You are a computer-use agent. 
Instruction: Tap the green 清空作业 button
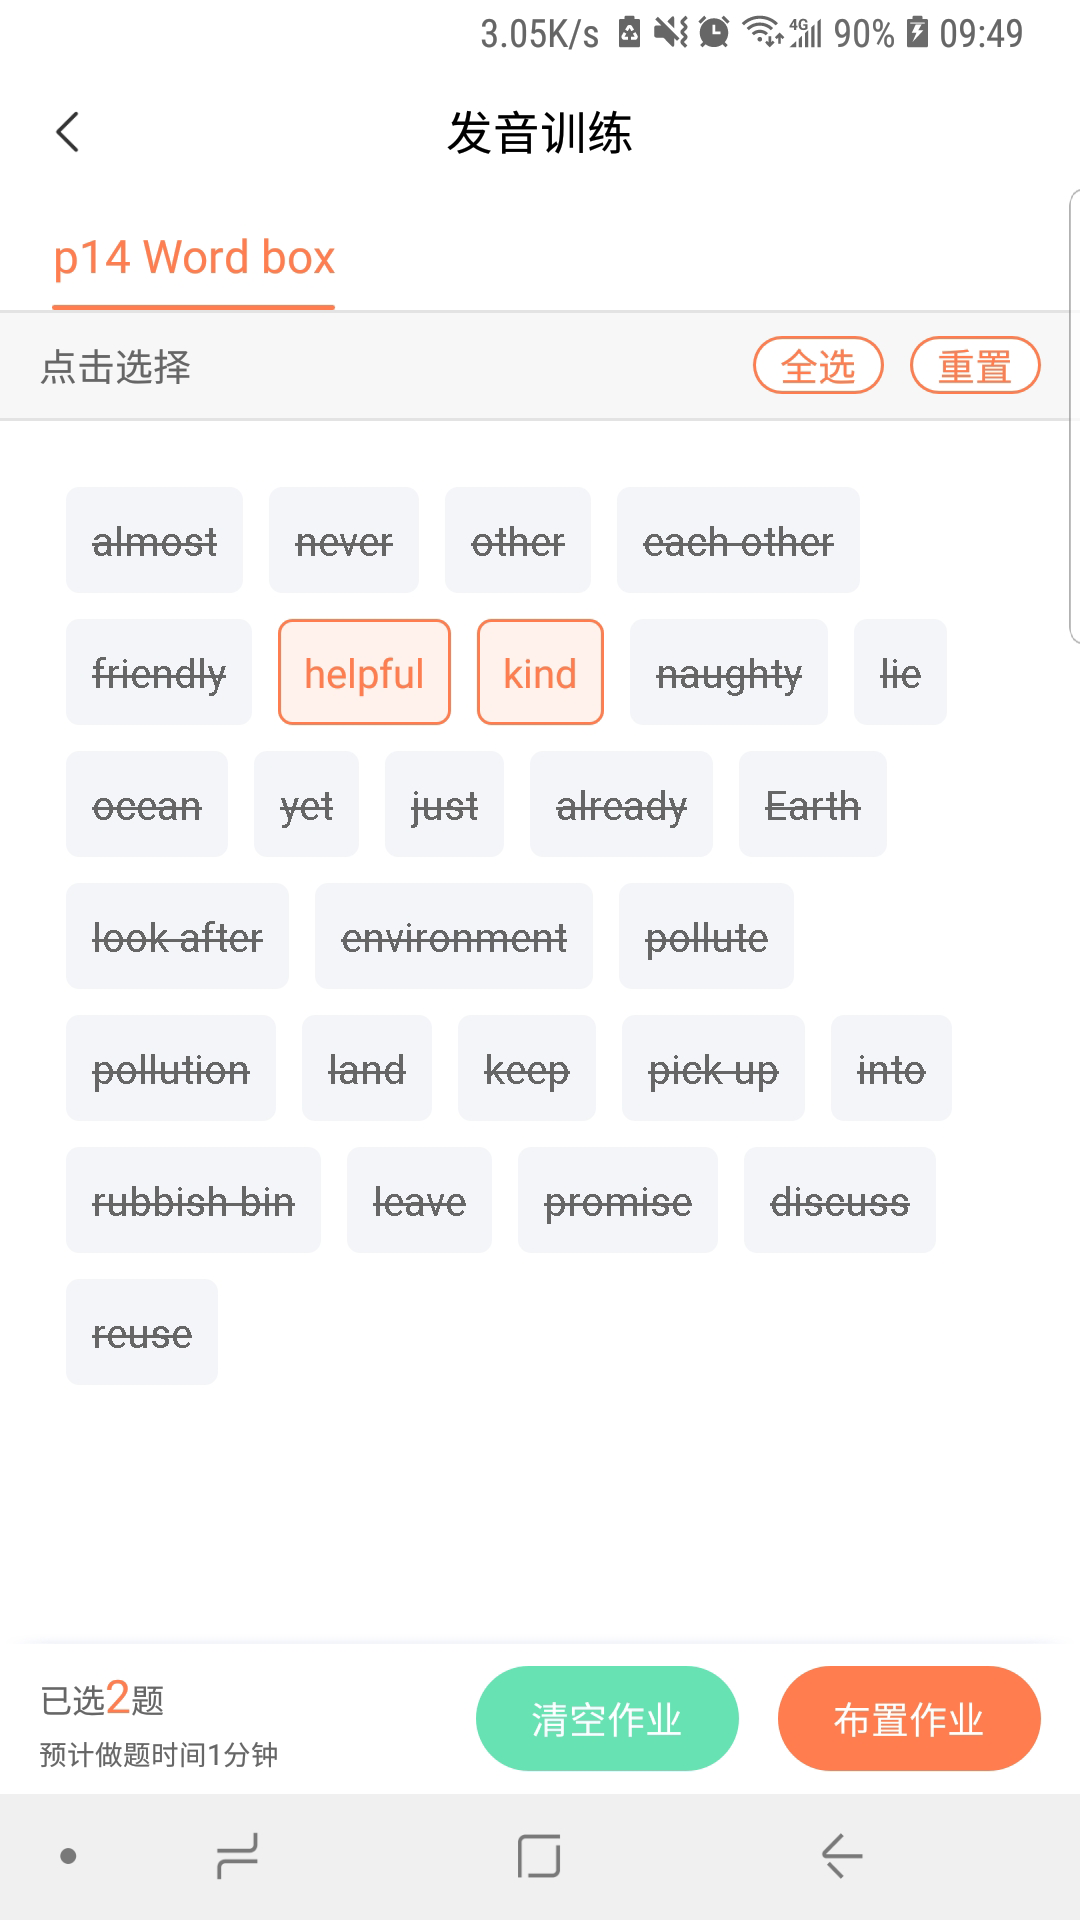tap(607, 1719)
